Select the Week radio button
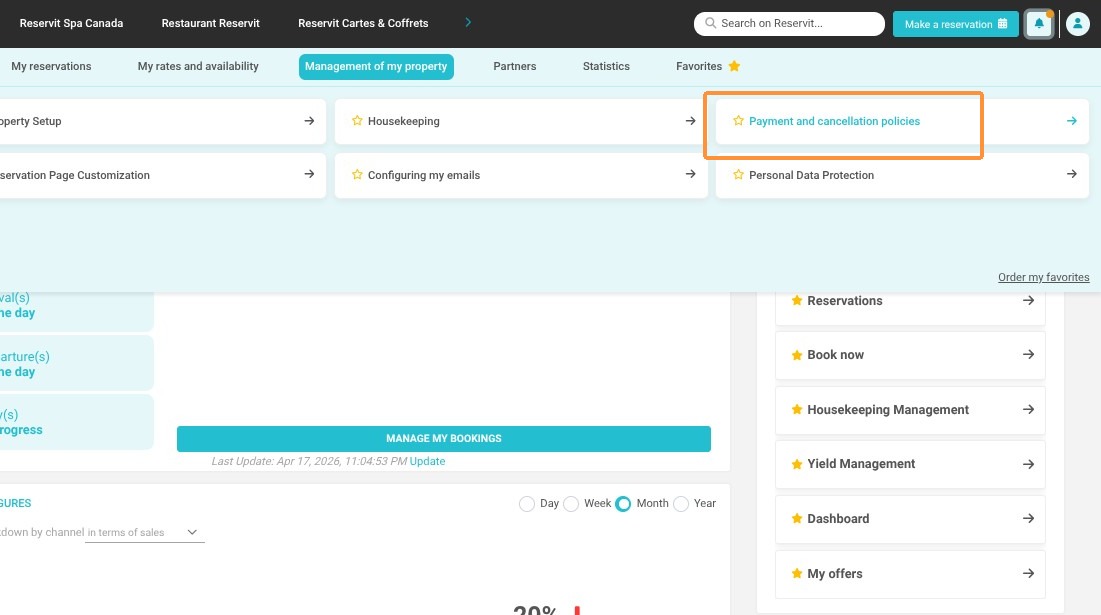 pyautogui.click(x=571, y=504)
